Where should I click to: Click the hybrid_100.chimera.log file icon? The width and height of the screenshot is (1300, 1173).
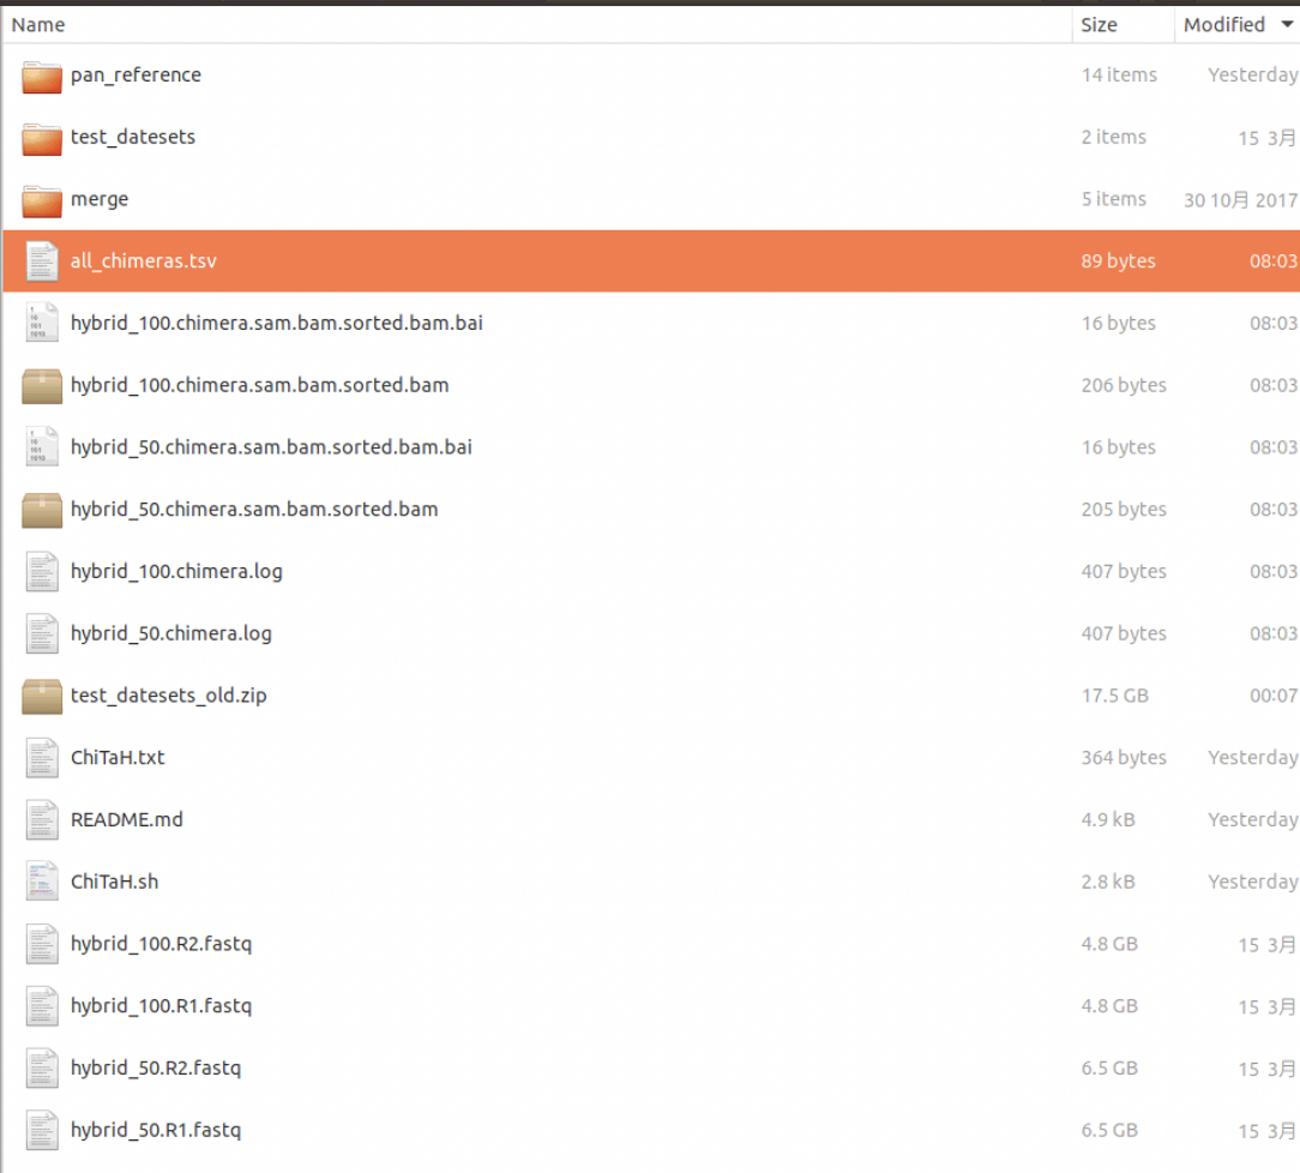pyautogui.click(x=42, y=572)
